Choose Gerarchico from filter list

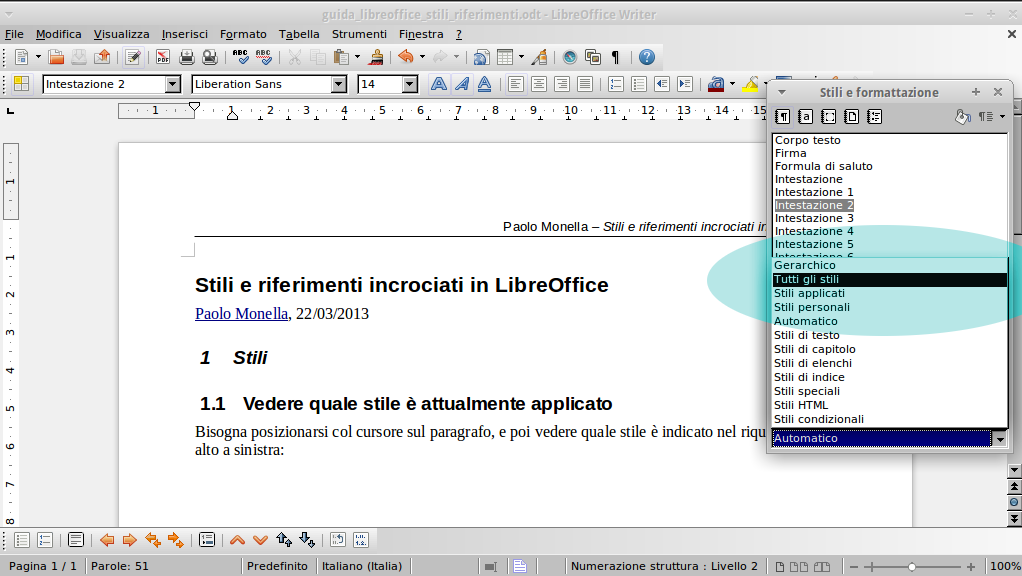click(x=890, y=265)
